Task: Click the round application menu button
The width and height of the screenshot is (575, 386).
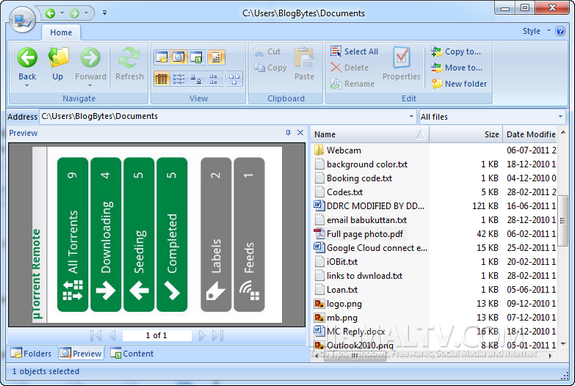Action: pos(22,20)
